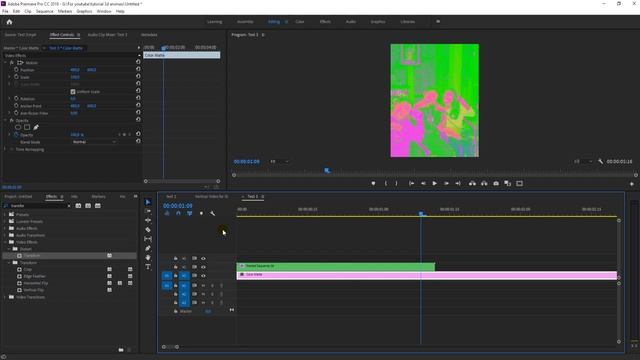Open Program monitor zoom level dropdown

tap(279, 162)
